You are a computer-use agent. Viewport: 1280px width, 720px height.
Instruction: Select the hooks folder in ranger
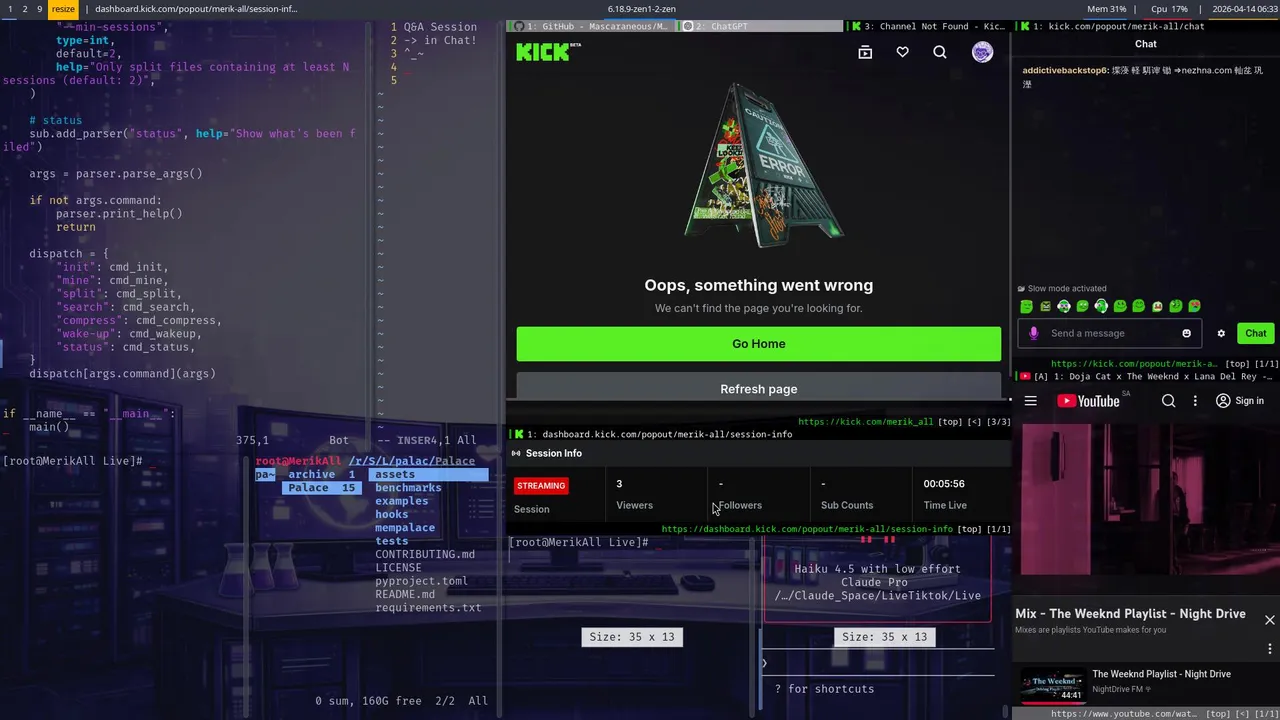click(391, 514)
